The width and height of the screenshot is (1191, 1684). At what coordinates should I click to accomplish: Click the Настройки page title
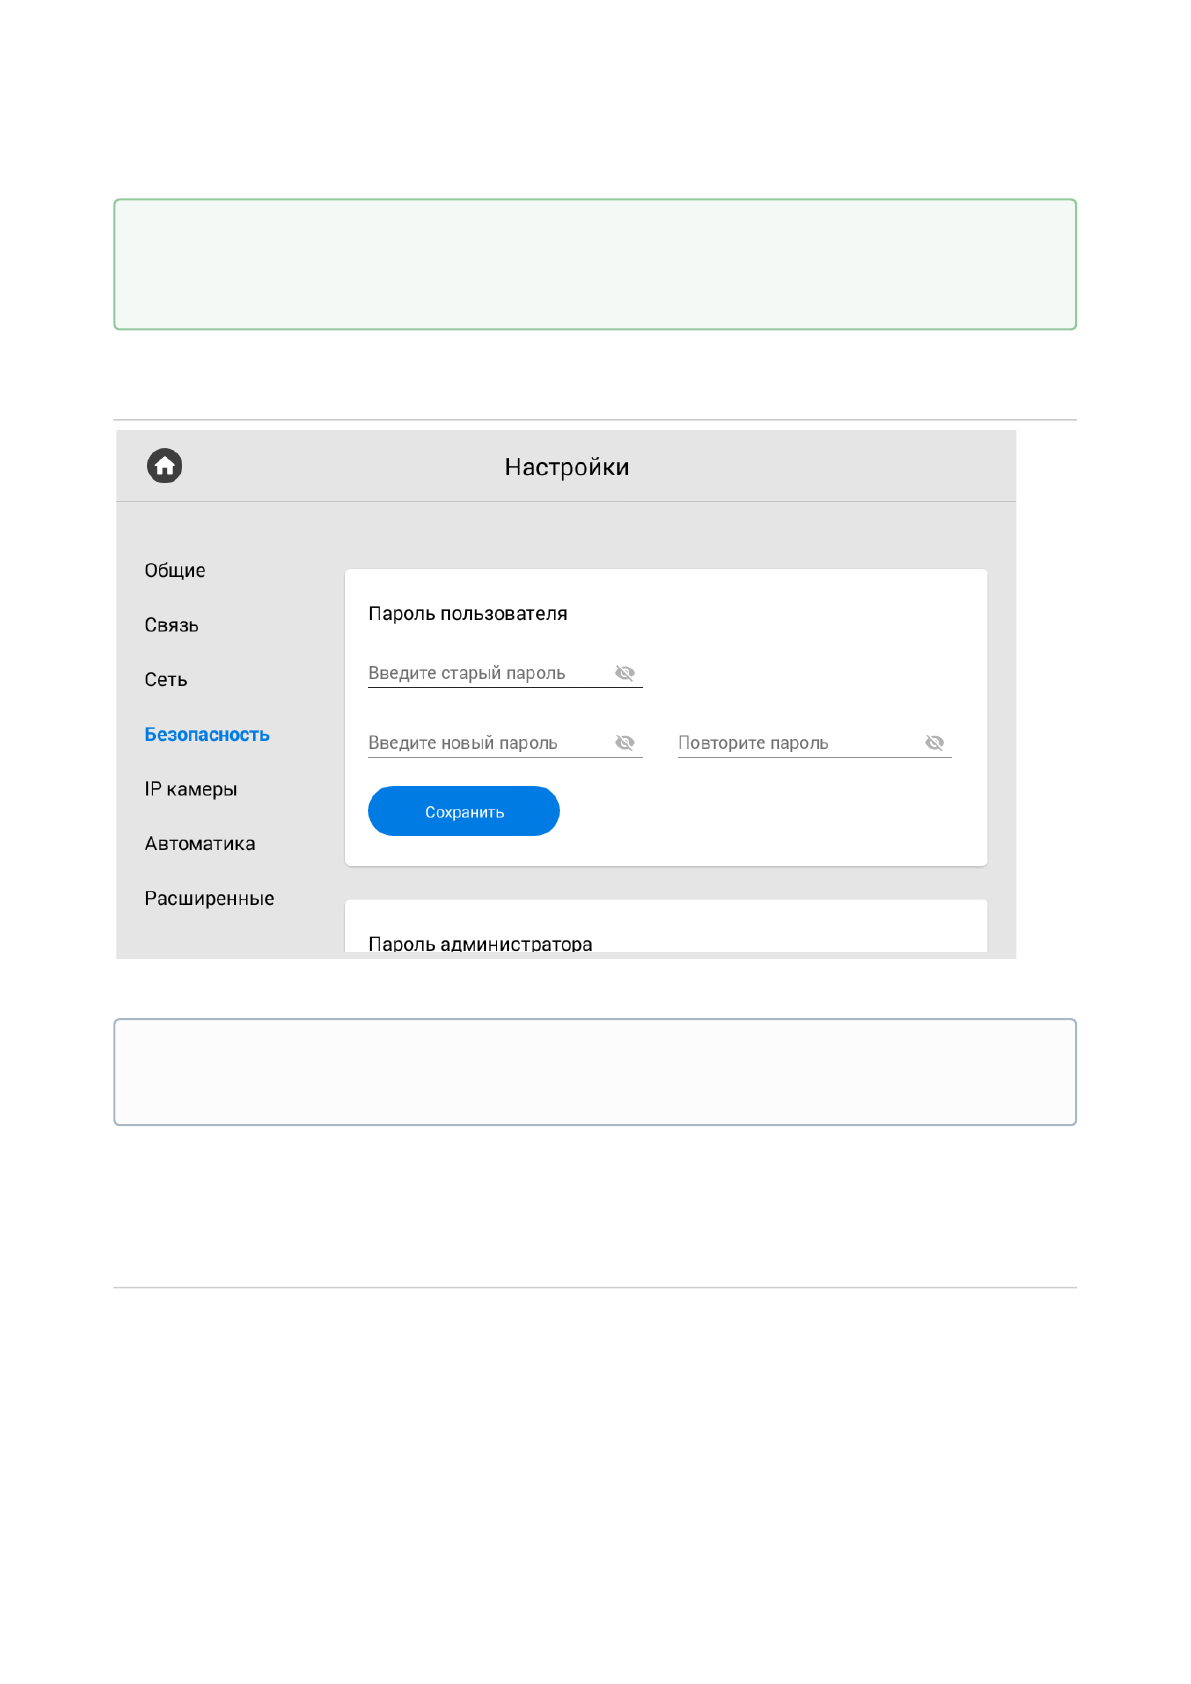click(566, 467)
